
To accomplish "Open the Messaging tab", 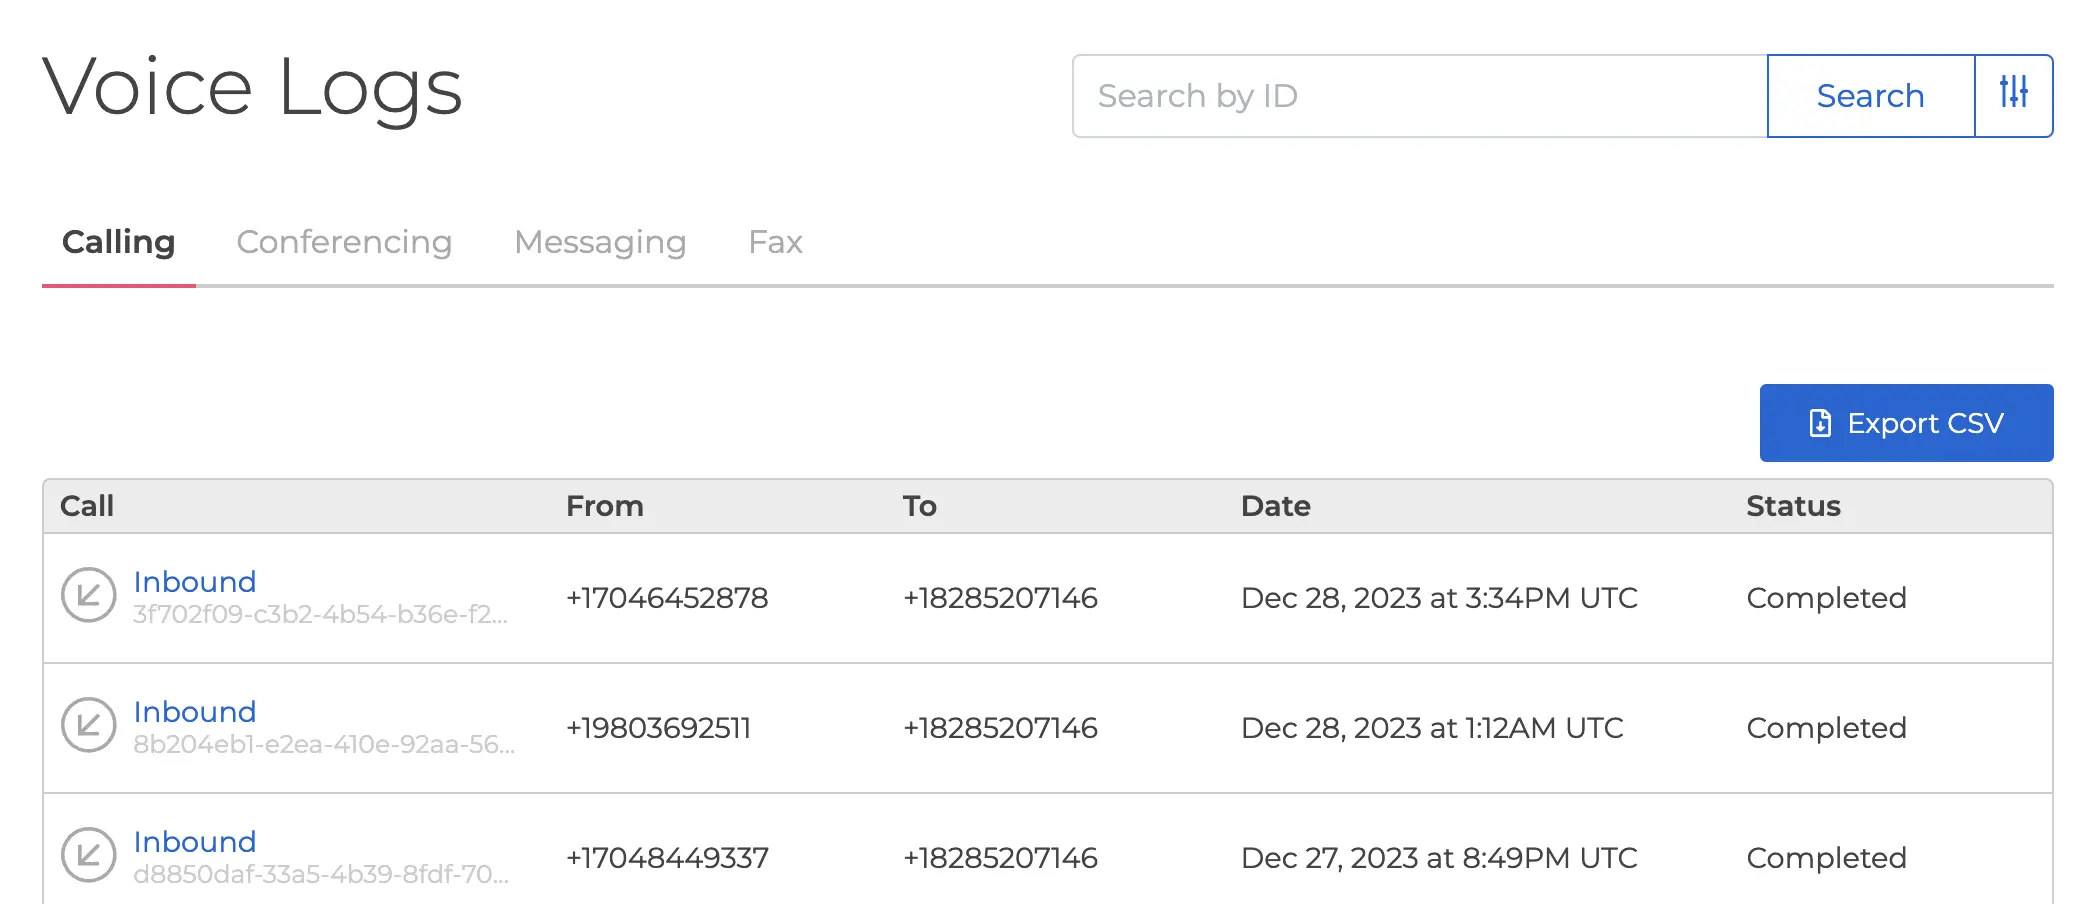I will 600,242.
